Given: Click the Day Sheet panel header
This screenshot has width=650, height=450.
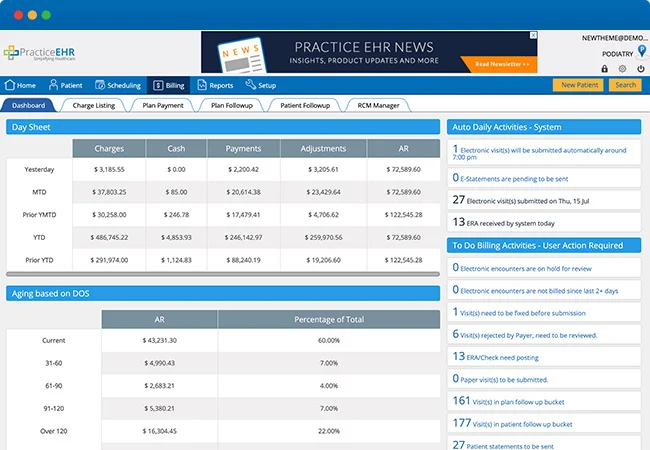Looking at the screenshot, I should pyautogui.click(x=223, y=127).
